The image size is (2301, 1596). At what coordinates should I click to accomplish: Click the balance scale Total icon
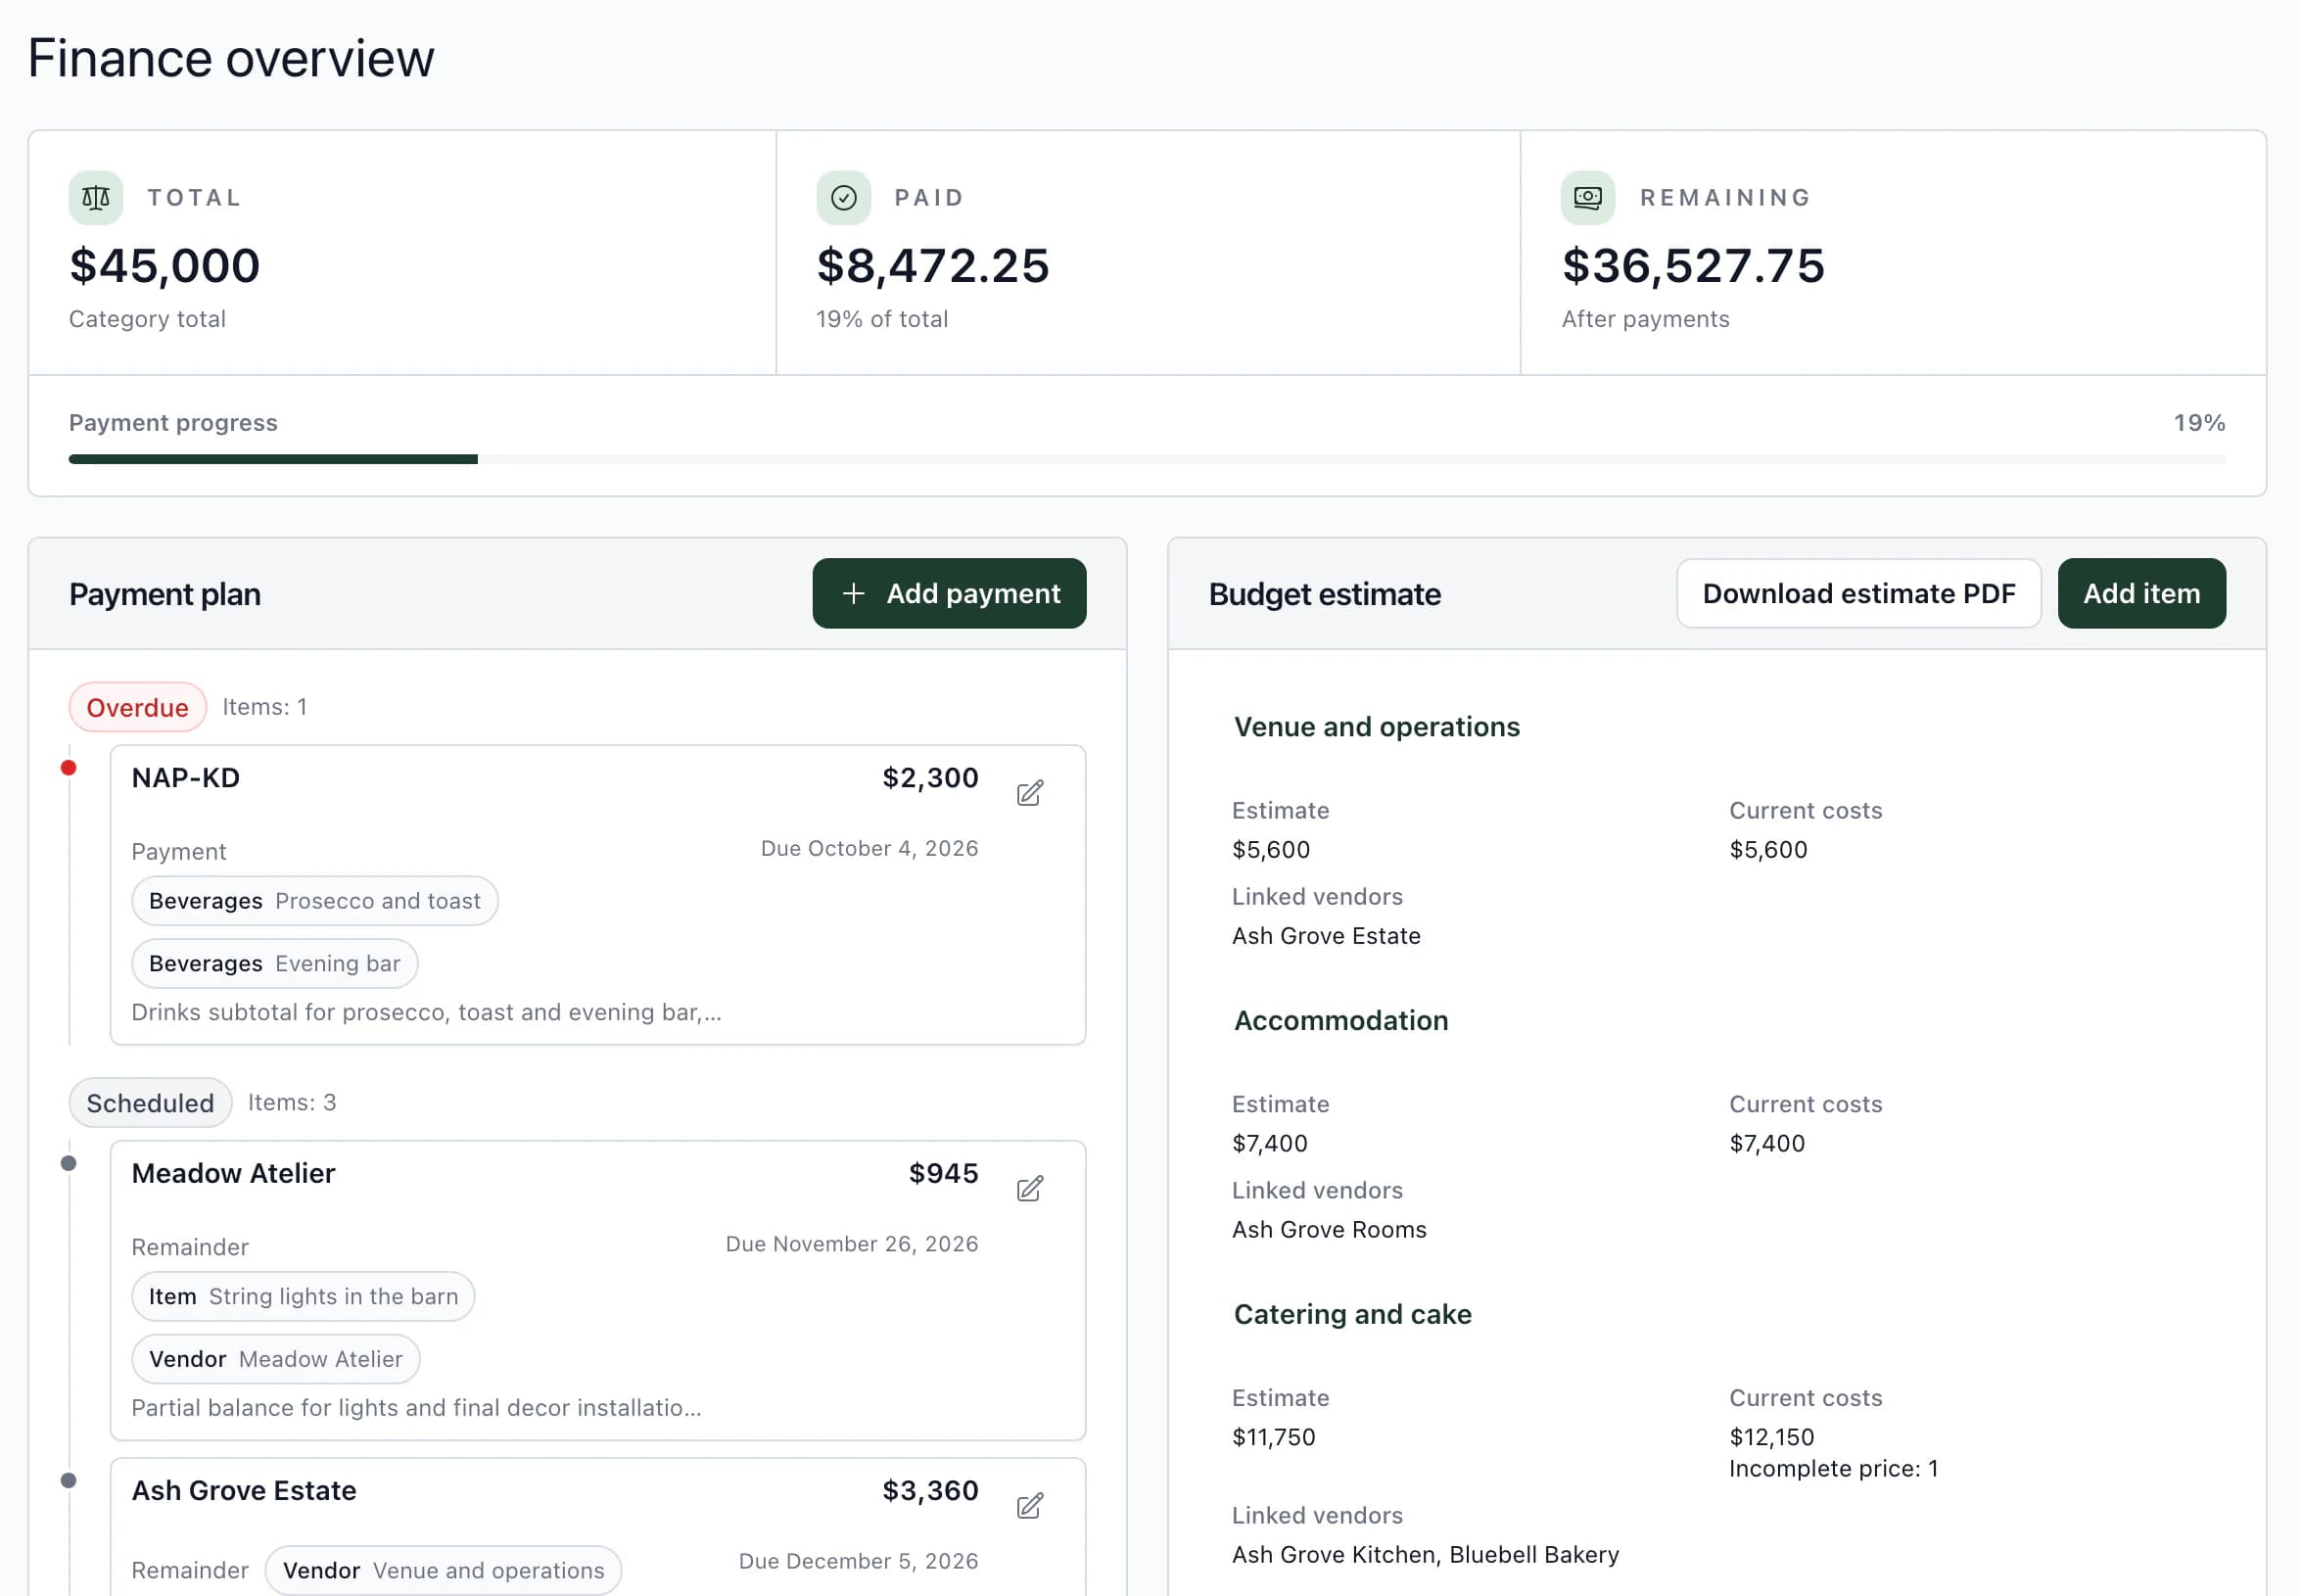pos(96,198)
